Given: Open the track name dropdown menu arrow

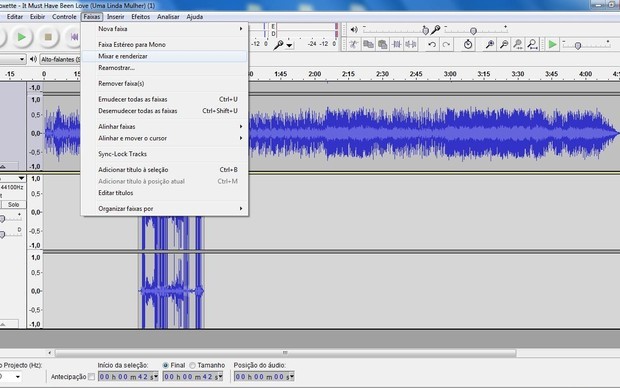Looking at the screenshot, I should tap(21, 178).
